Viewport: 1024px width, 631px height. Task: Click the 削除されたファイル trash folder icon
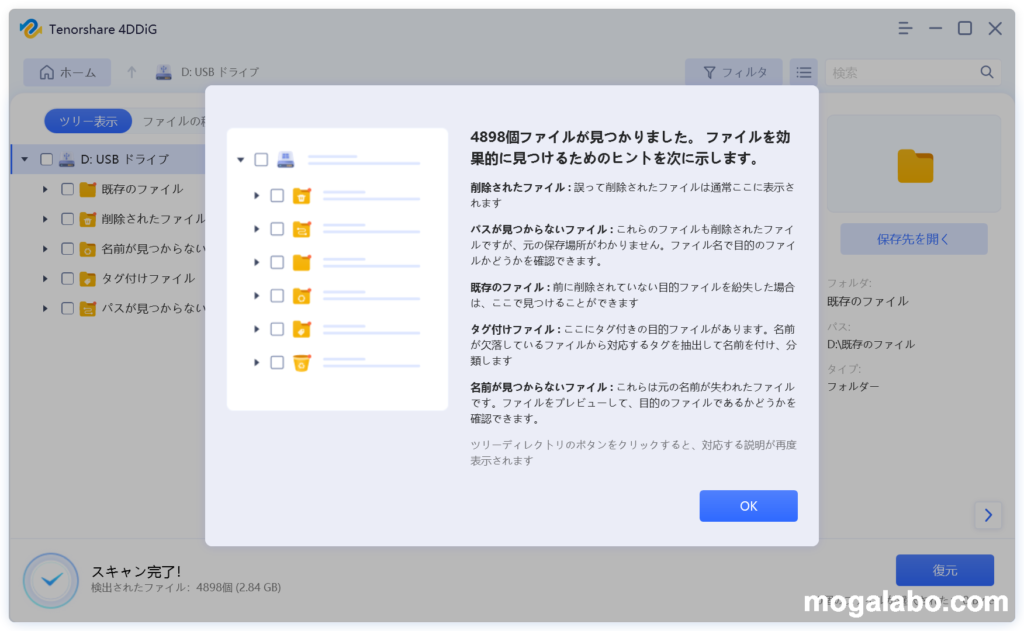[87, 219]
